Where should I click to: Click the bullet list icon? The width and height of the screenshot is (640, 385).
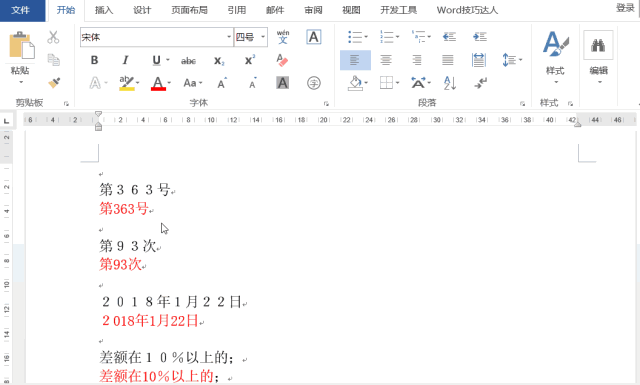tap(355, 37)
